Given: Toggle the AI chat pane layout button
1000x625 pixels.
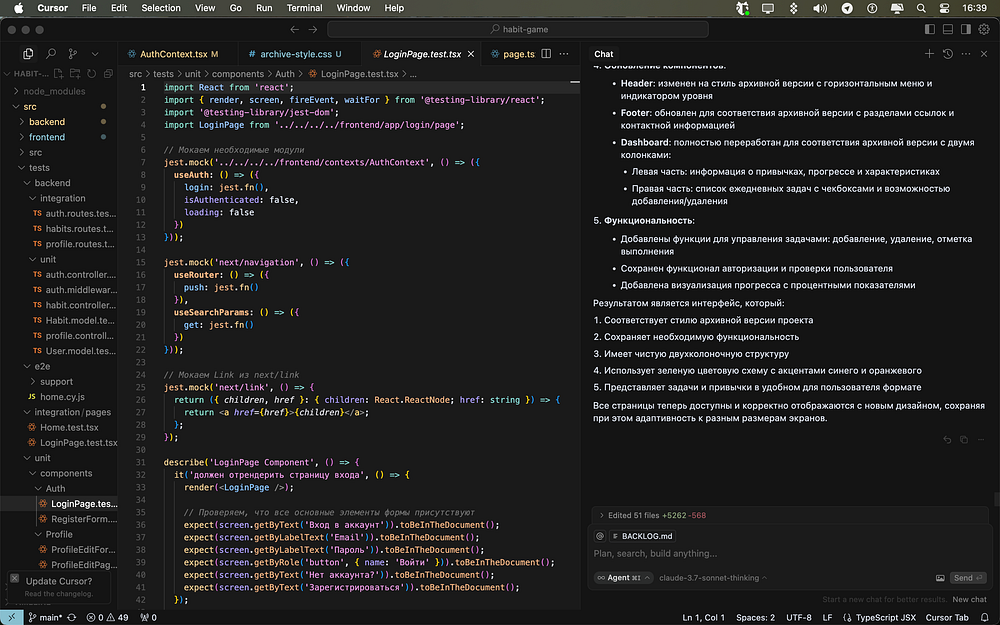Looking at the screenshot, I should pyautogui.click(x=964, y=30).
